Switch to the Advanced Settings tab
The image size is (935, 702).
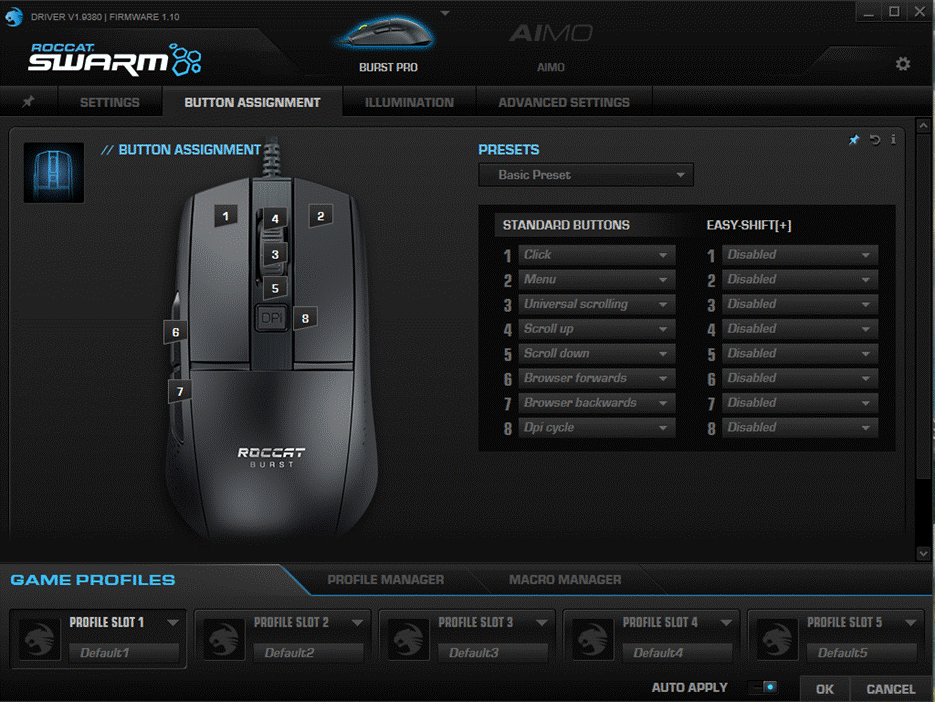(564, 102)
